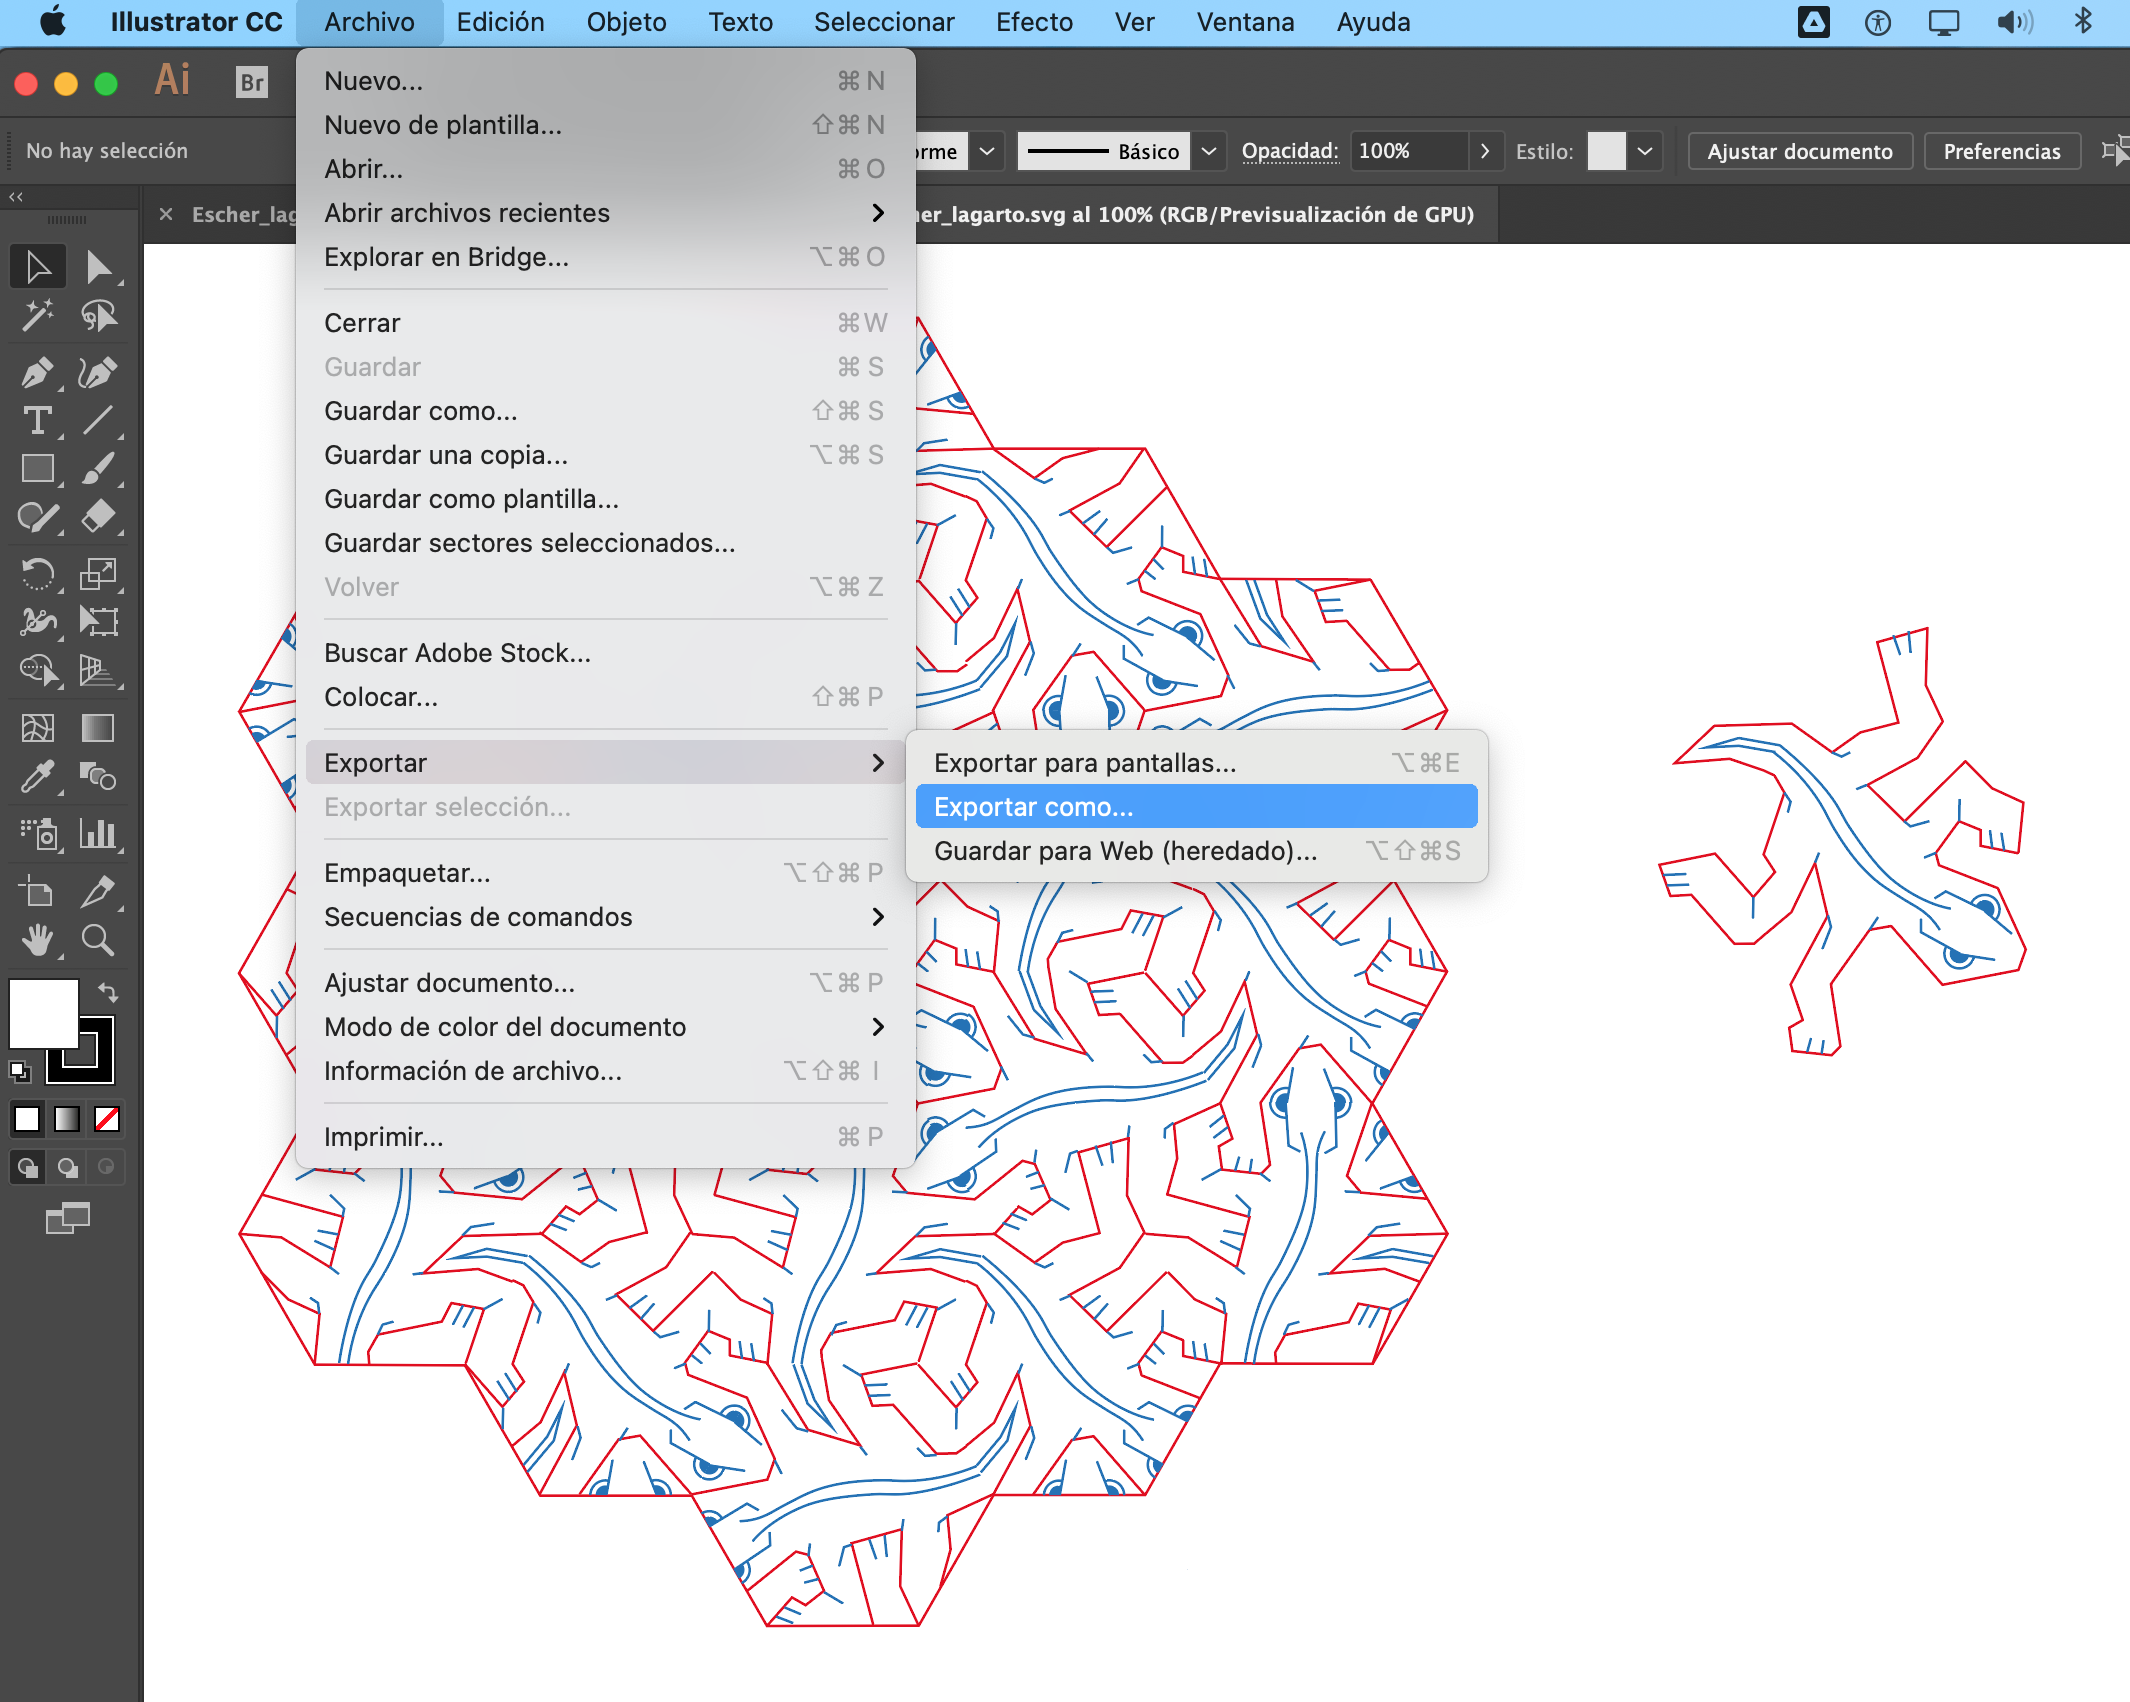2130x1702 pixels.
Task: Choose Exportar como... from submenu
Action: coord(1196,807)
